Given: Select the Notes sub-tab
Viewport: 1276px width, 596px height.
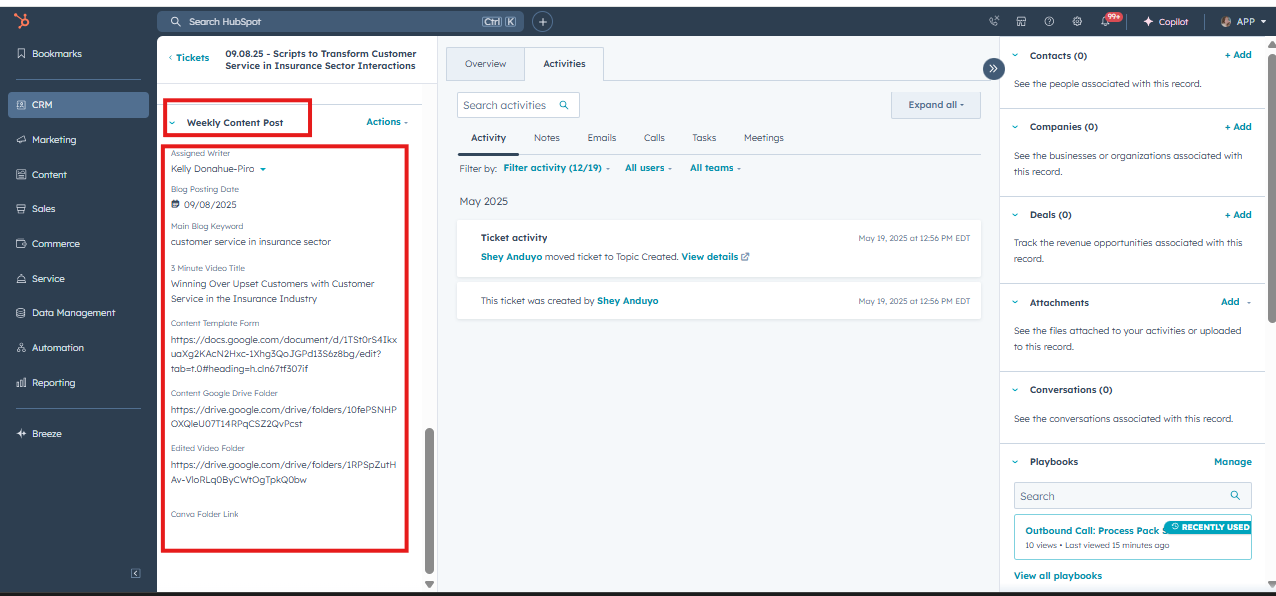Looking at the screenshot, I should [547, 138].
